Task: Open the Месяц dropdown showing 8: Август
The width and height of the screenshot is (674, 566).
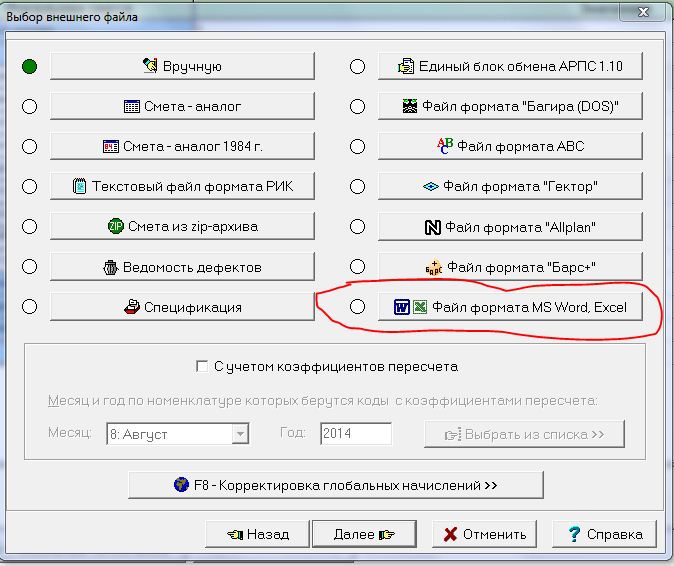Action: (178, 434)
